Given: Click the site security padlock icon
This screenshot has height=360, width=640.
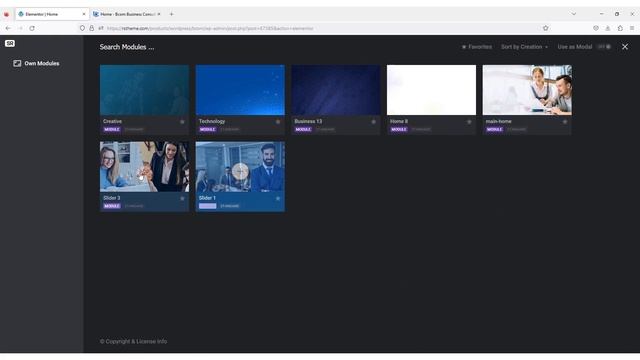Looking at the screenshot, I should [92, 28].
